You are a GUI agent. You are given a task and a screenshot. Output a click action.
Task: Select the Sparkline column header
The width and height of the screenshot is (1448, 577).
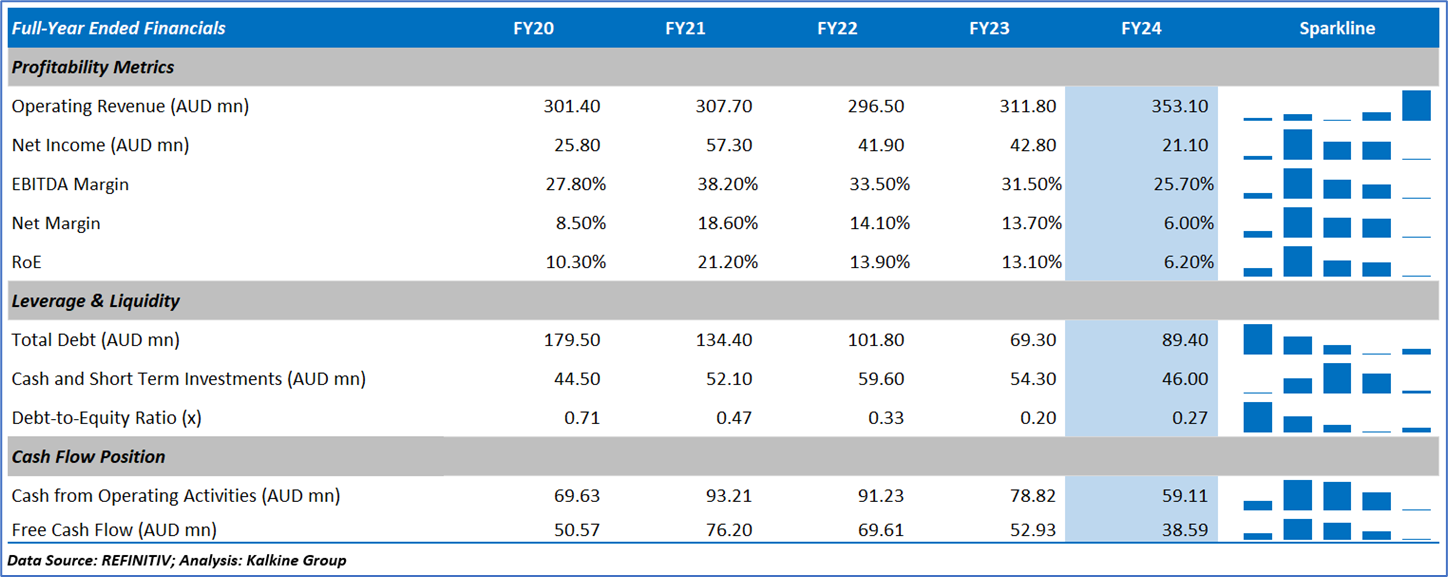[x=1337, y=28]
